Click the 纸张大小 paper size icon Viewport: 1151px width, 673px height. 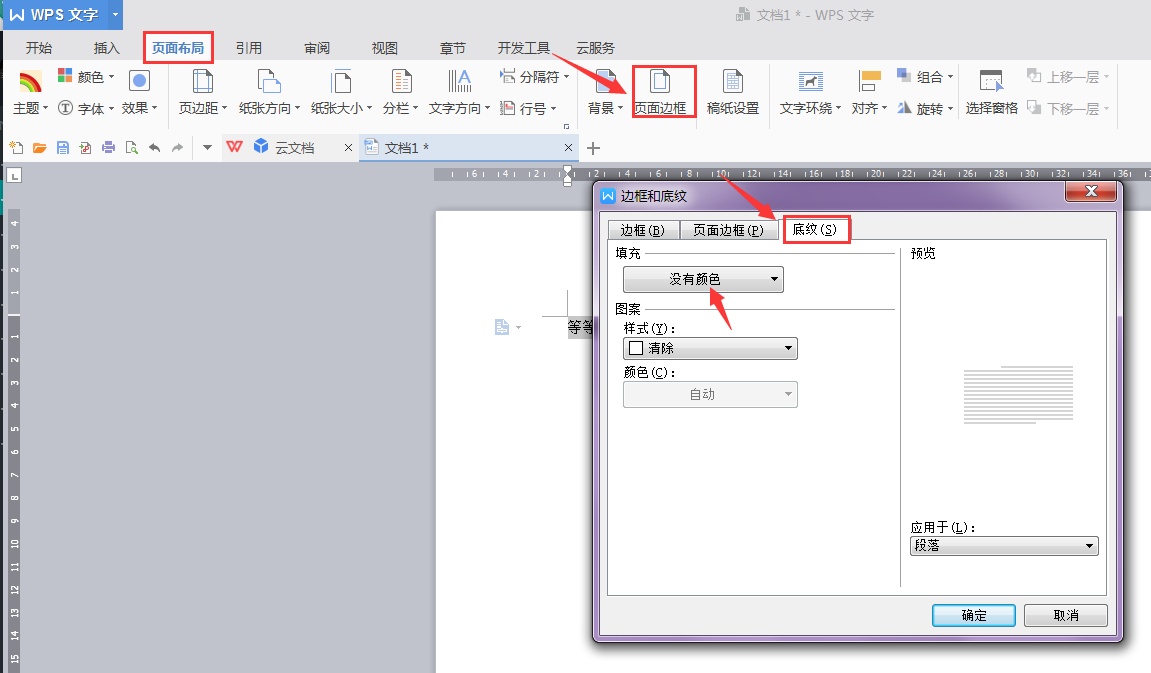(341, 81)
